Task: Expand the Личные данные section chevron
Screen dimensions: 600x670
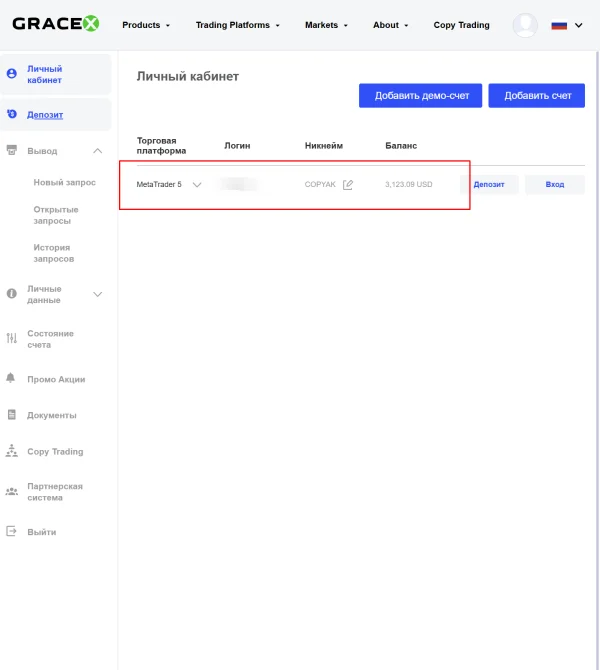Action: point(98,294)
